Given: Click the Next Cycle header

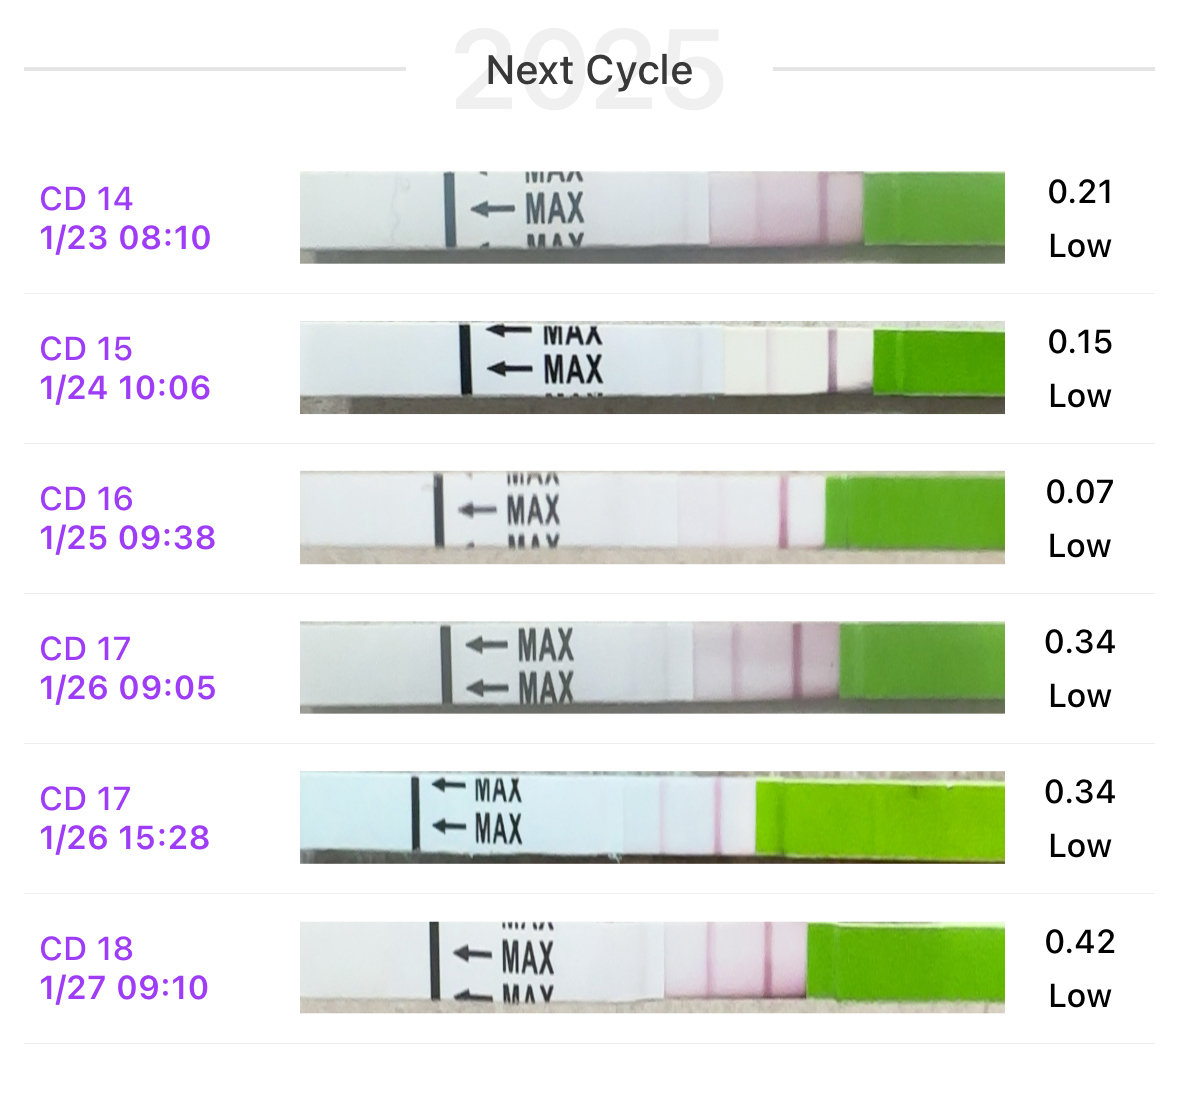Looking at the screenshot, I should pyautogui.click(x=589, y=71).
